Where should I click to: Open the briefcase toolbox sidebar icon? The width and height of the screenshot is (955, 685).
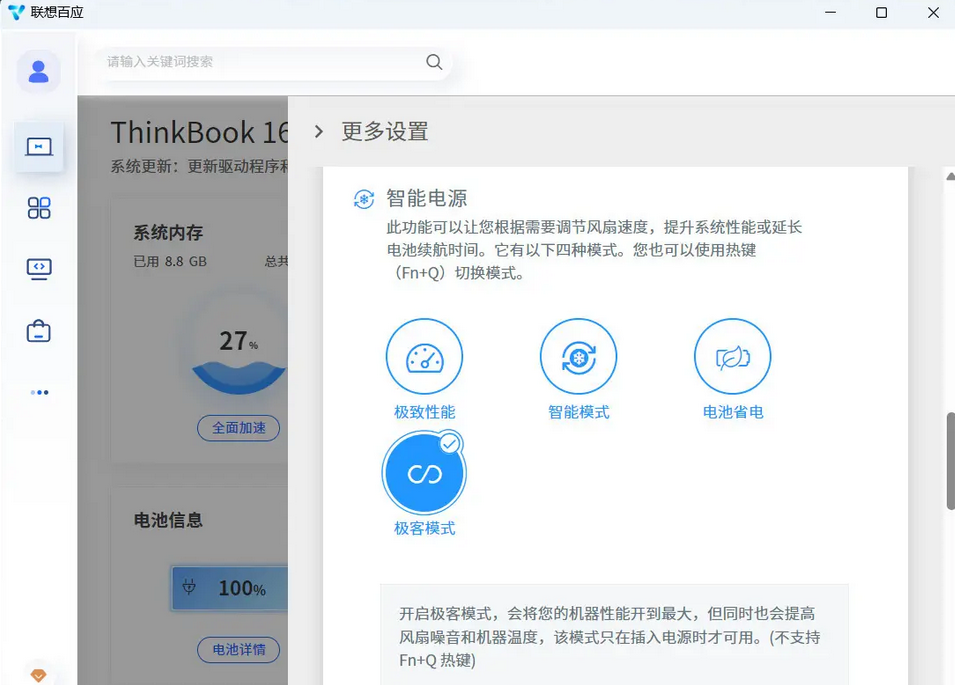point(39,331)
